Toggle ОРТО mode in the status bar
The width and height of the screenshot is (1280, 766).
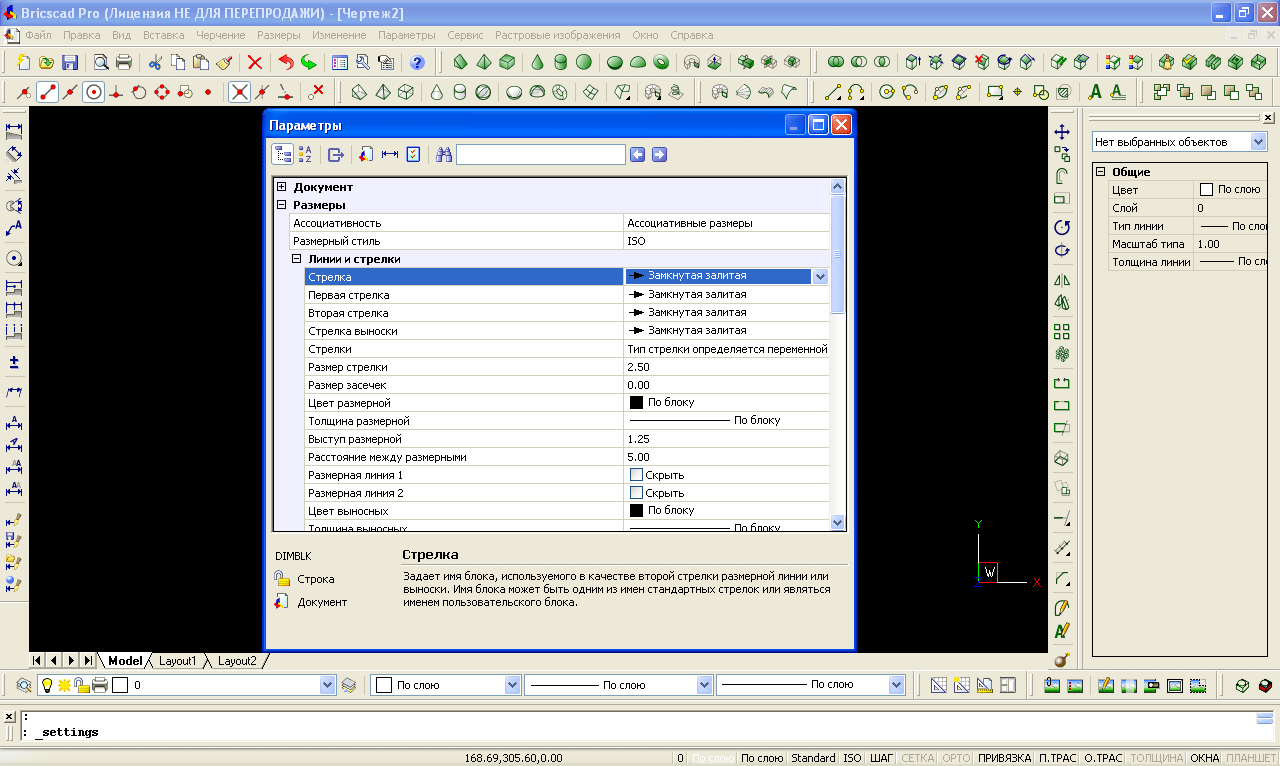956,758
